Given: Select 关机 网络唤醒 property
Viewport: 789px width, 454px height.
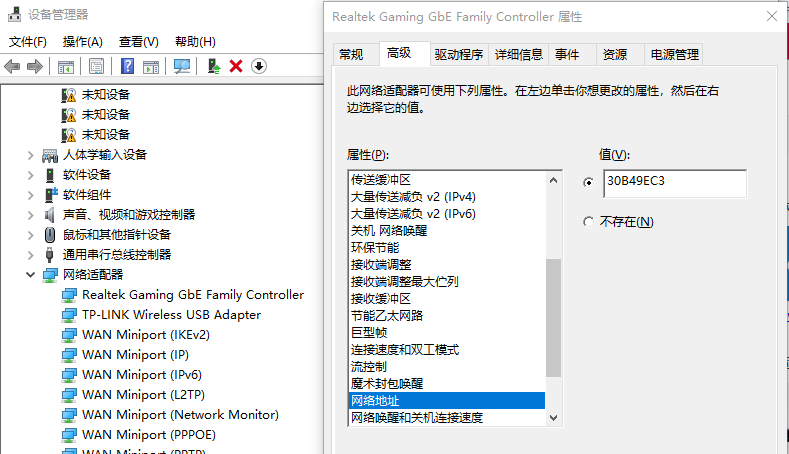Looking at the screenshot, I should pyautogui.click(x=389, y=231).
